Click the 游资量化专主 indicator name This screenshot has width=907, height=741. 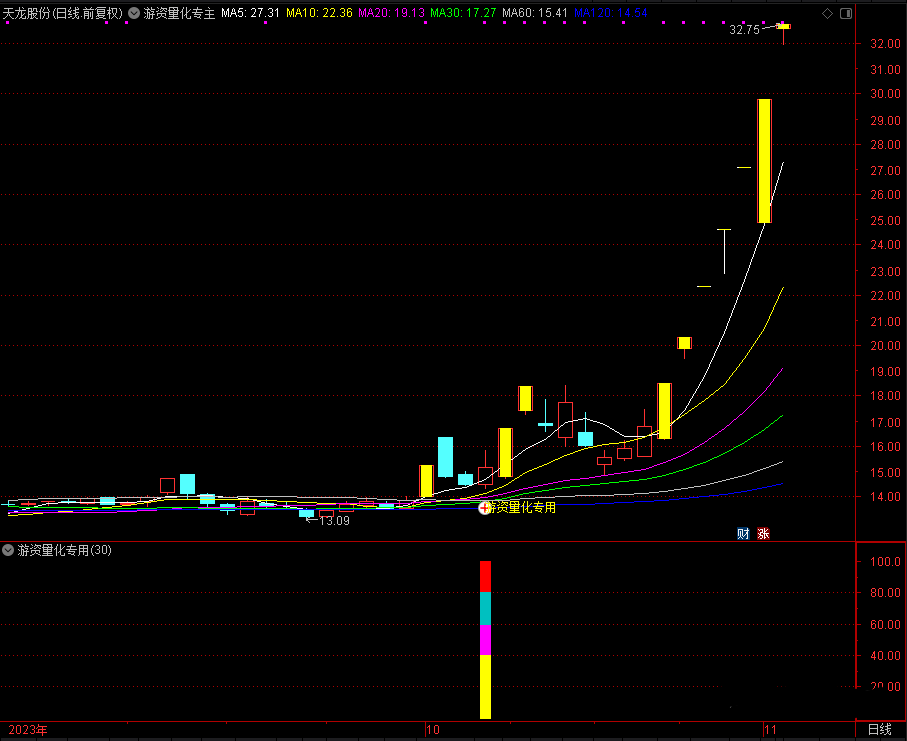point(179,13)
